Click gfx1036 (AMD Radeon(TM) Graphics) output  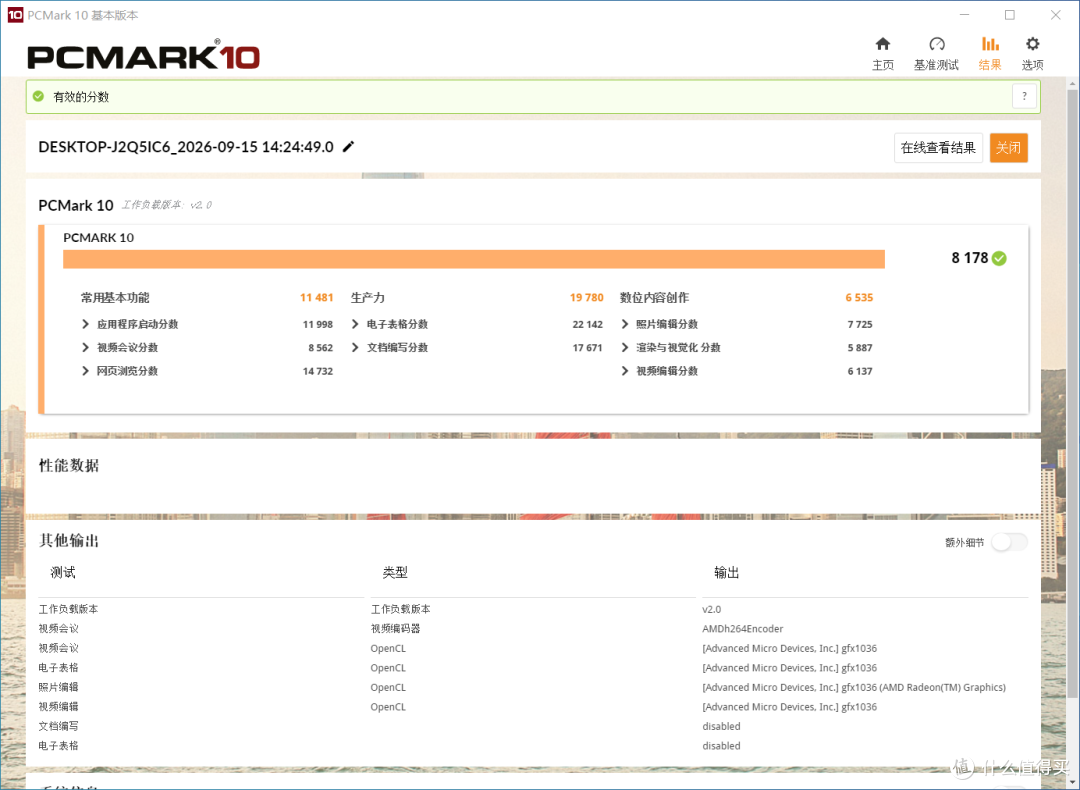pyautogui.click(x=853, y=687)
